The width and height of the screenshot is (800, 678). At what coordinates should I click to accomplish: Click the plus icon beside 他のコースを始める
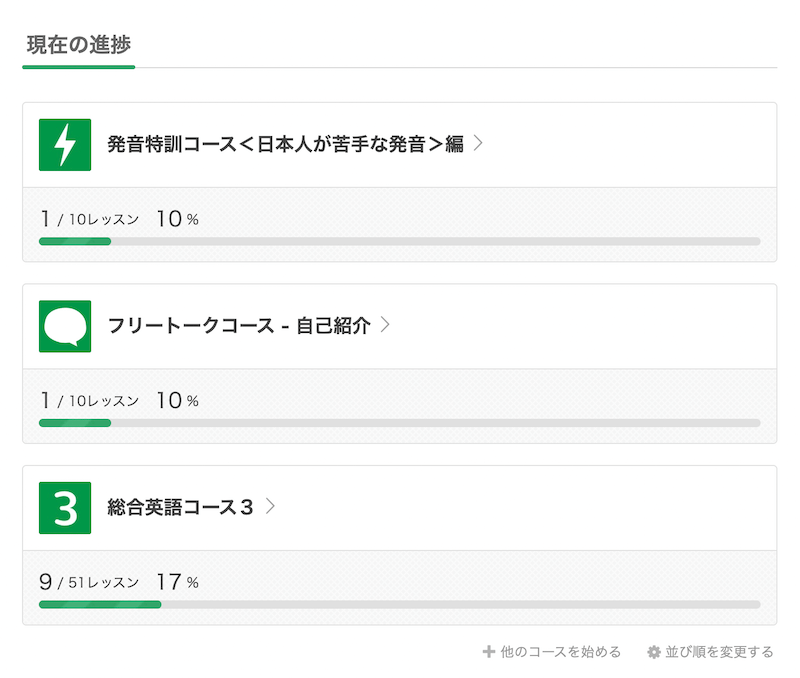click(489, 651)
